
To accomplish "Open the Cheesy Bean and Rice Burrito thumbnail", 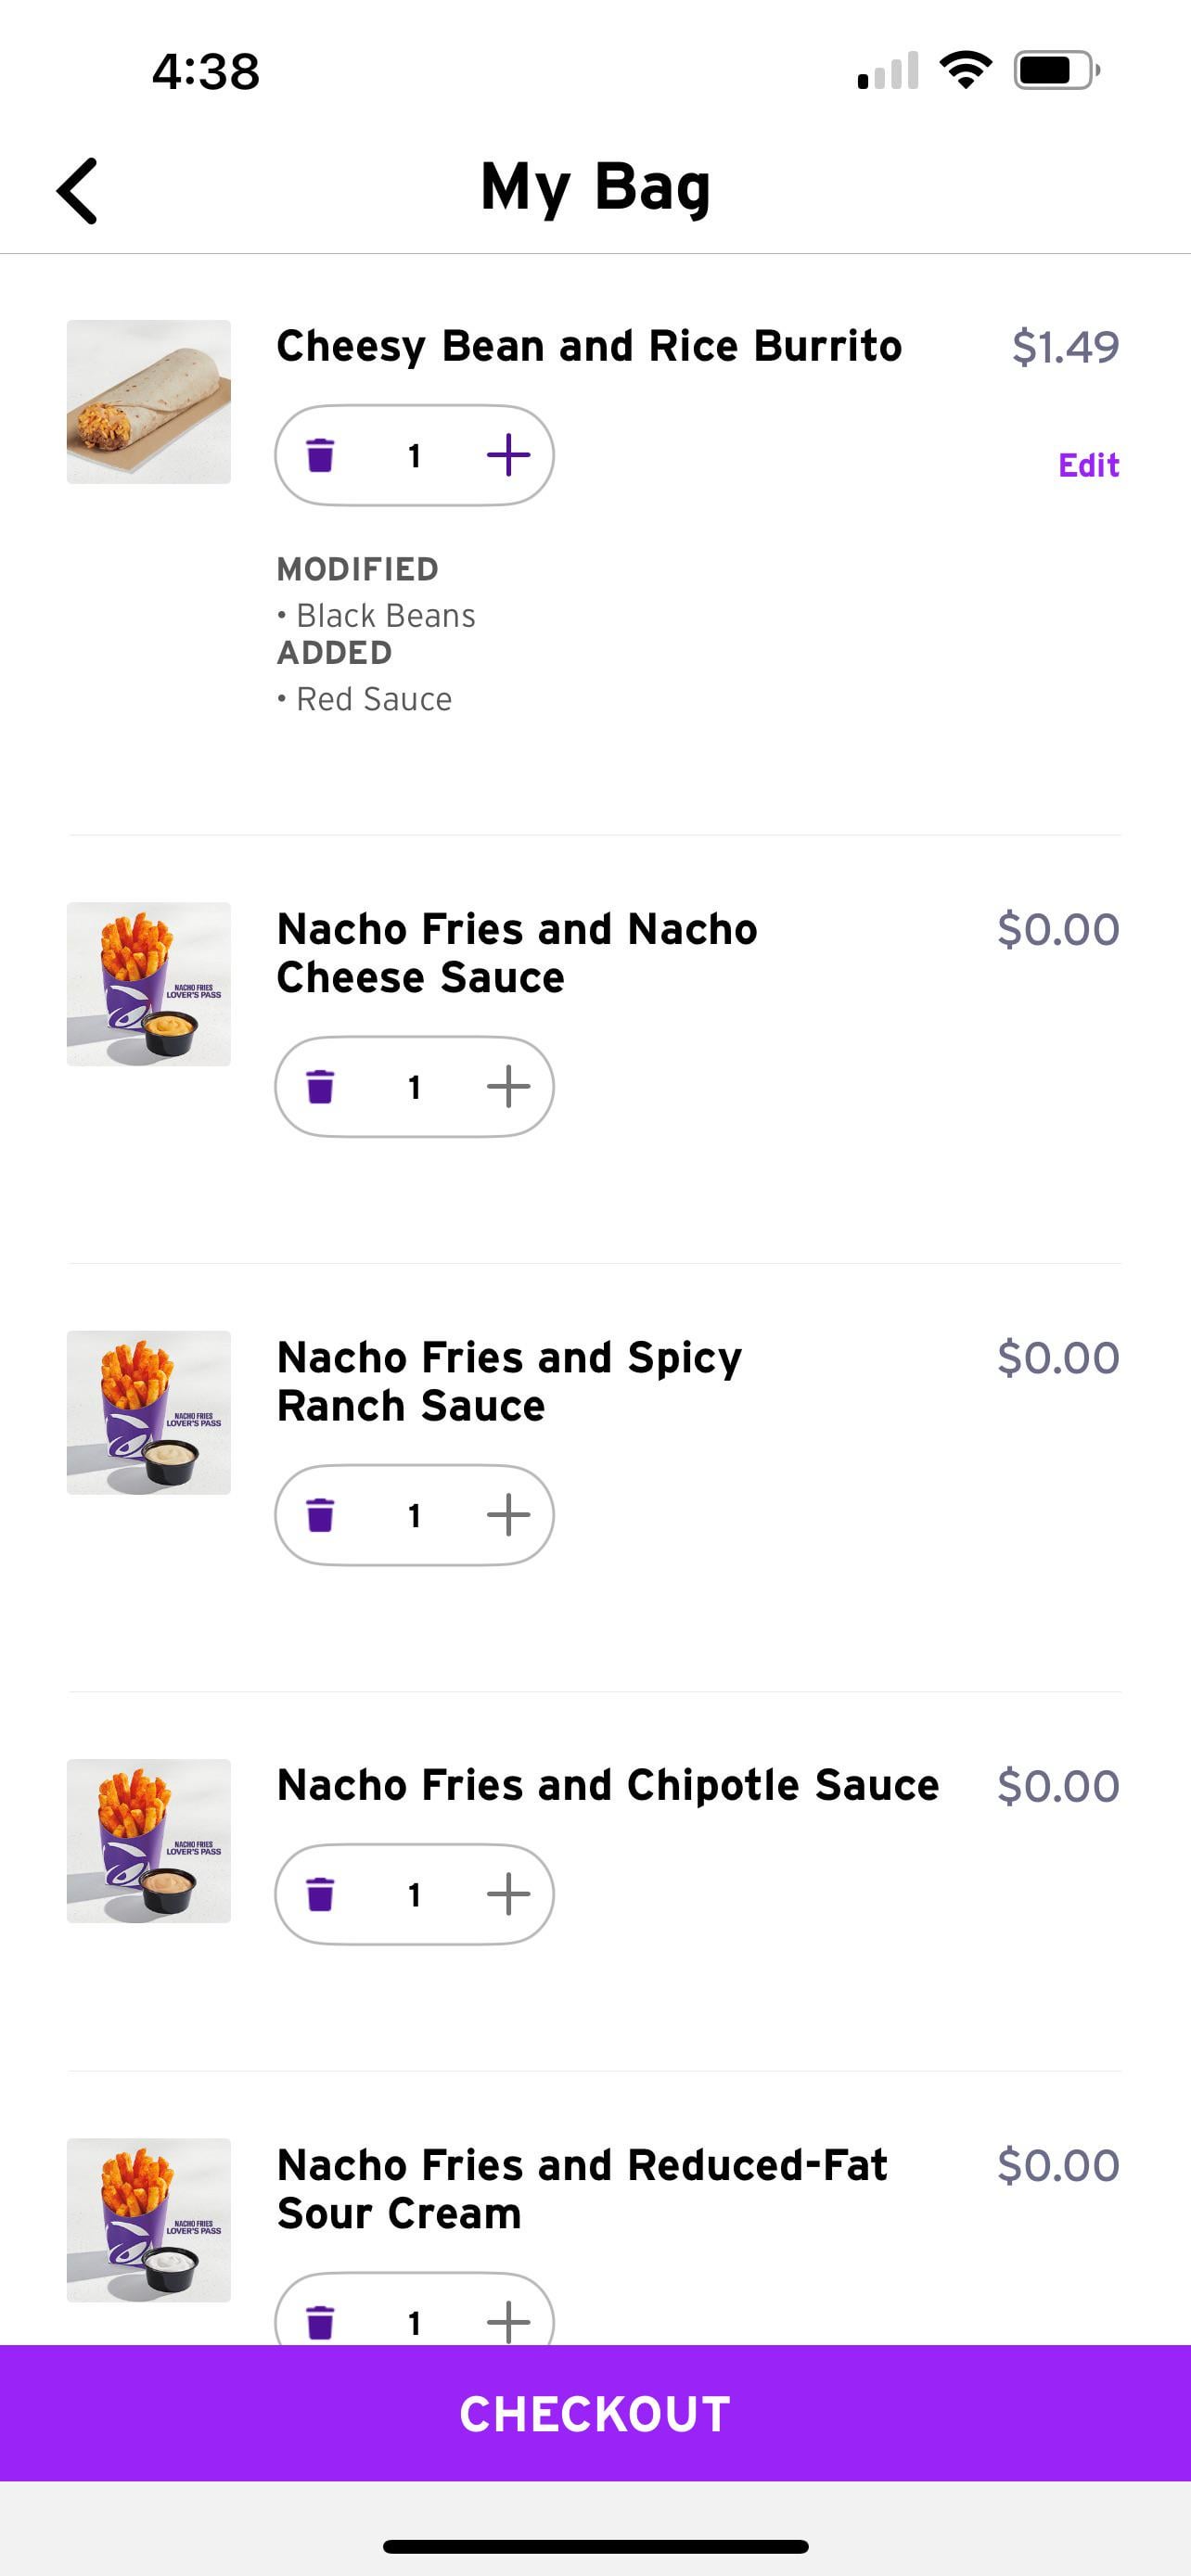I will [x=149, y=402].
